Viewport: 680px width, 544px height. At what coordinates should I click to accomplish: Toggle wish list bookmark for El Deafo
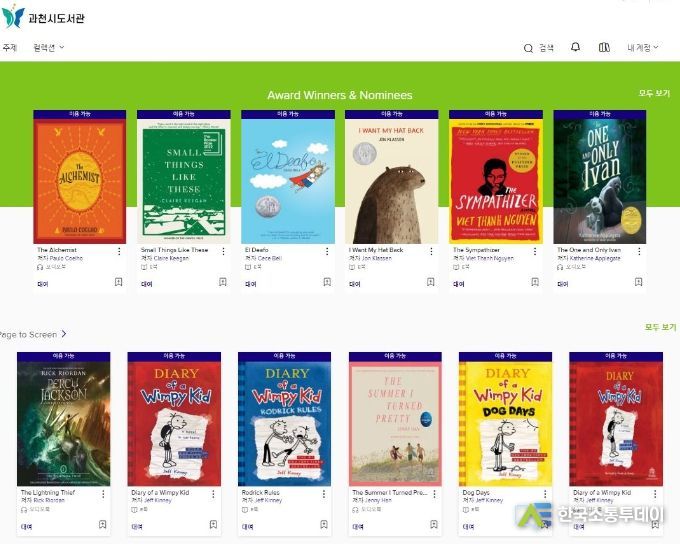327,282
